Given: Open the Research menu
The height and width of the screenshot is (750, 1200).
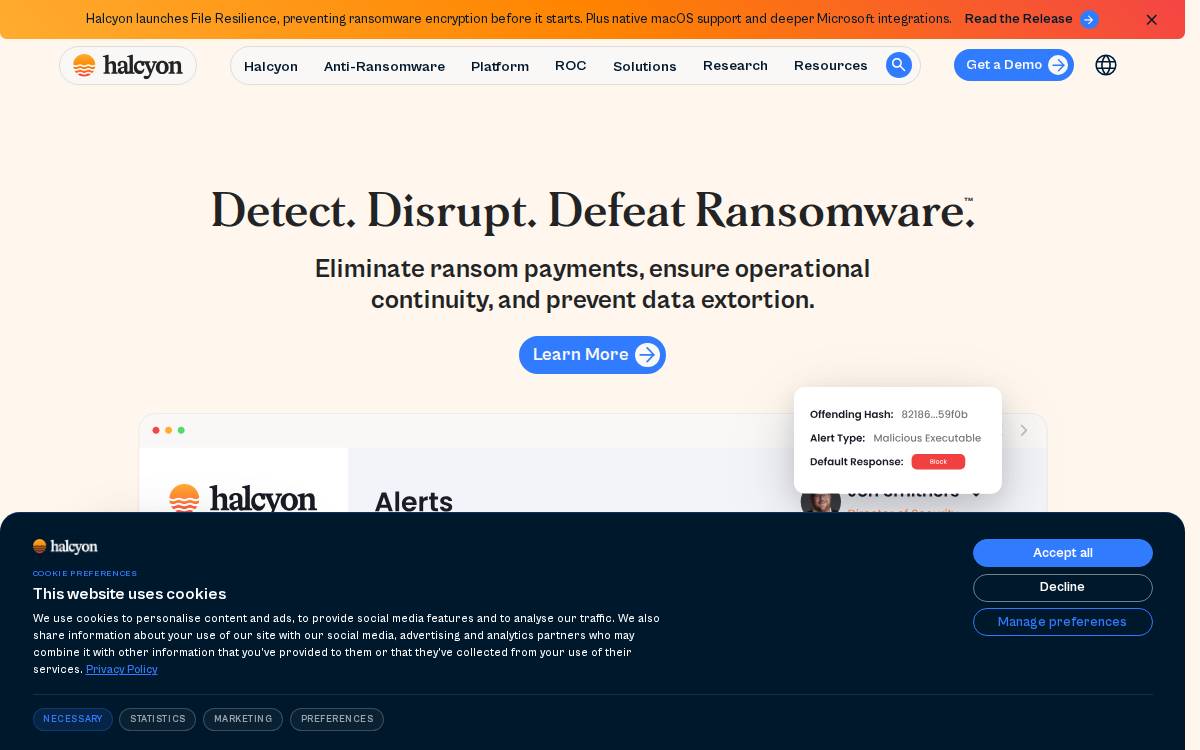Looking at the screenshot, I should click(735, 65).
